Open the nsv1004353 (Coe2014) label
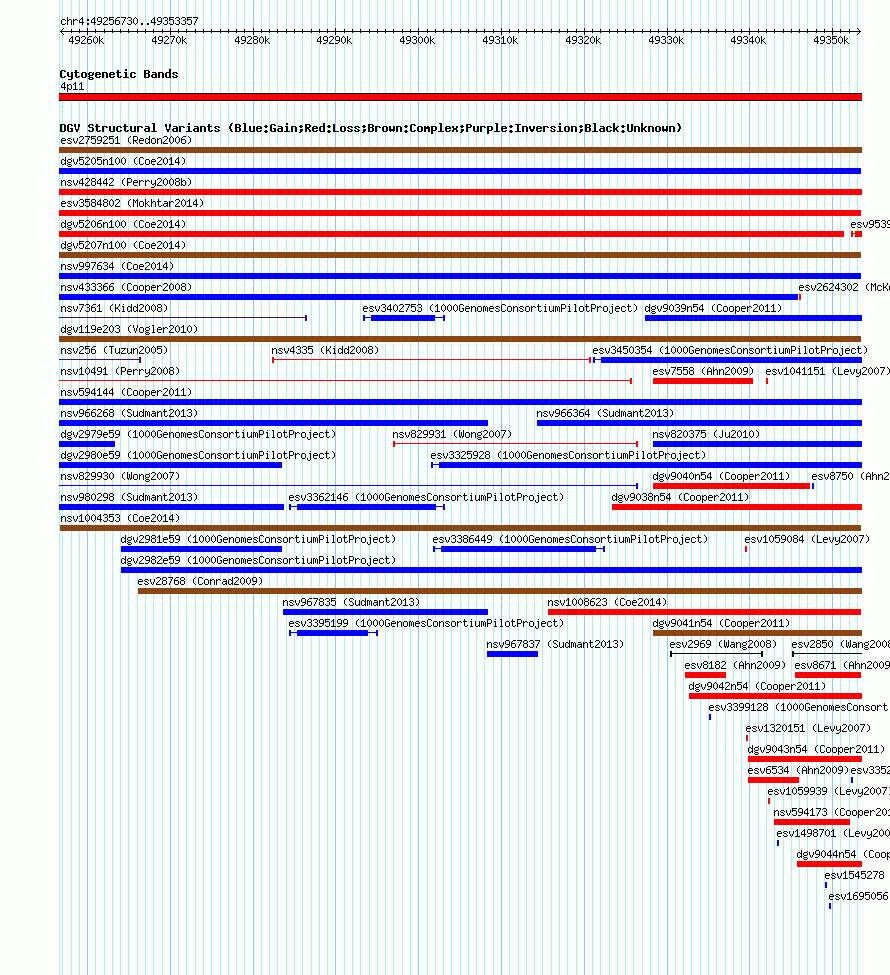The image size is (890, 975). [x=120, y=519]
